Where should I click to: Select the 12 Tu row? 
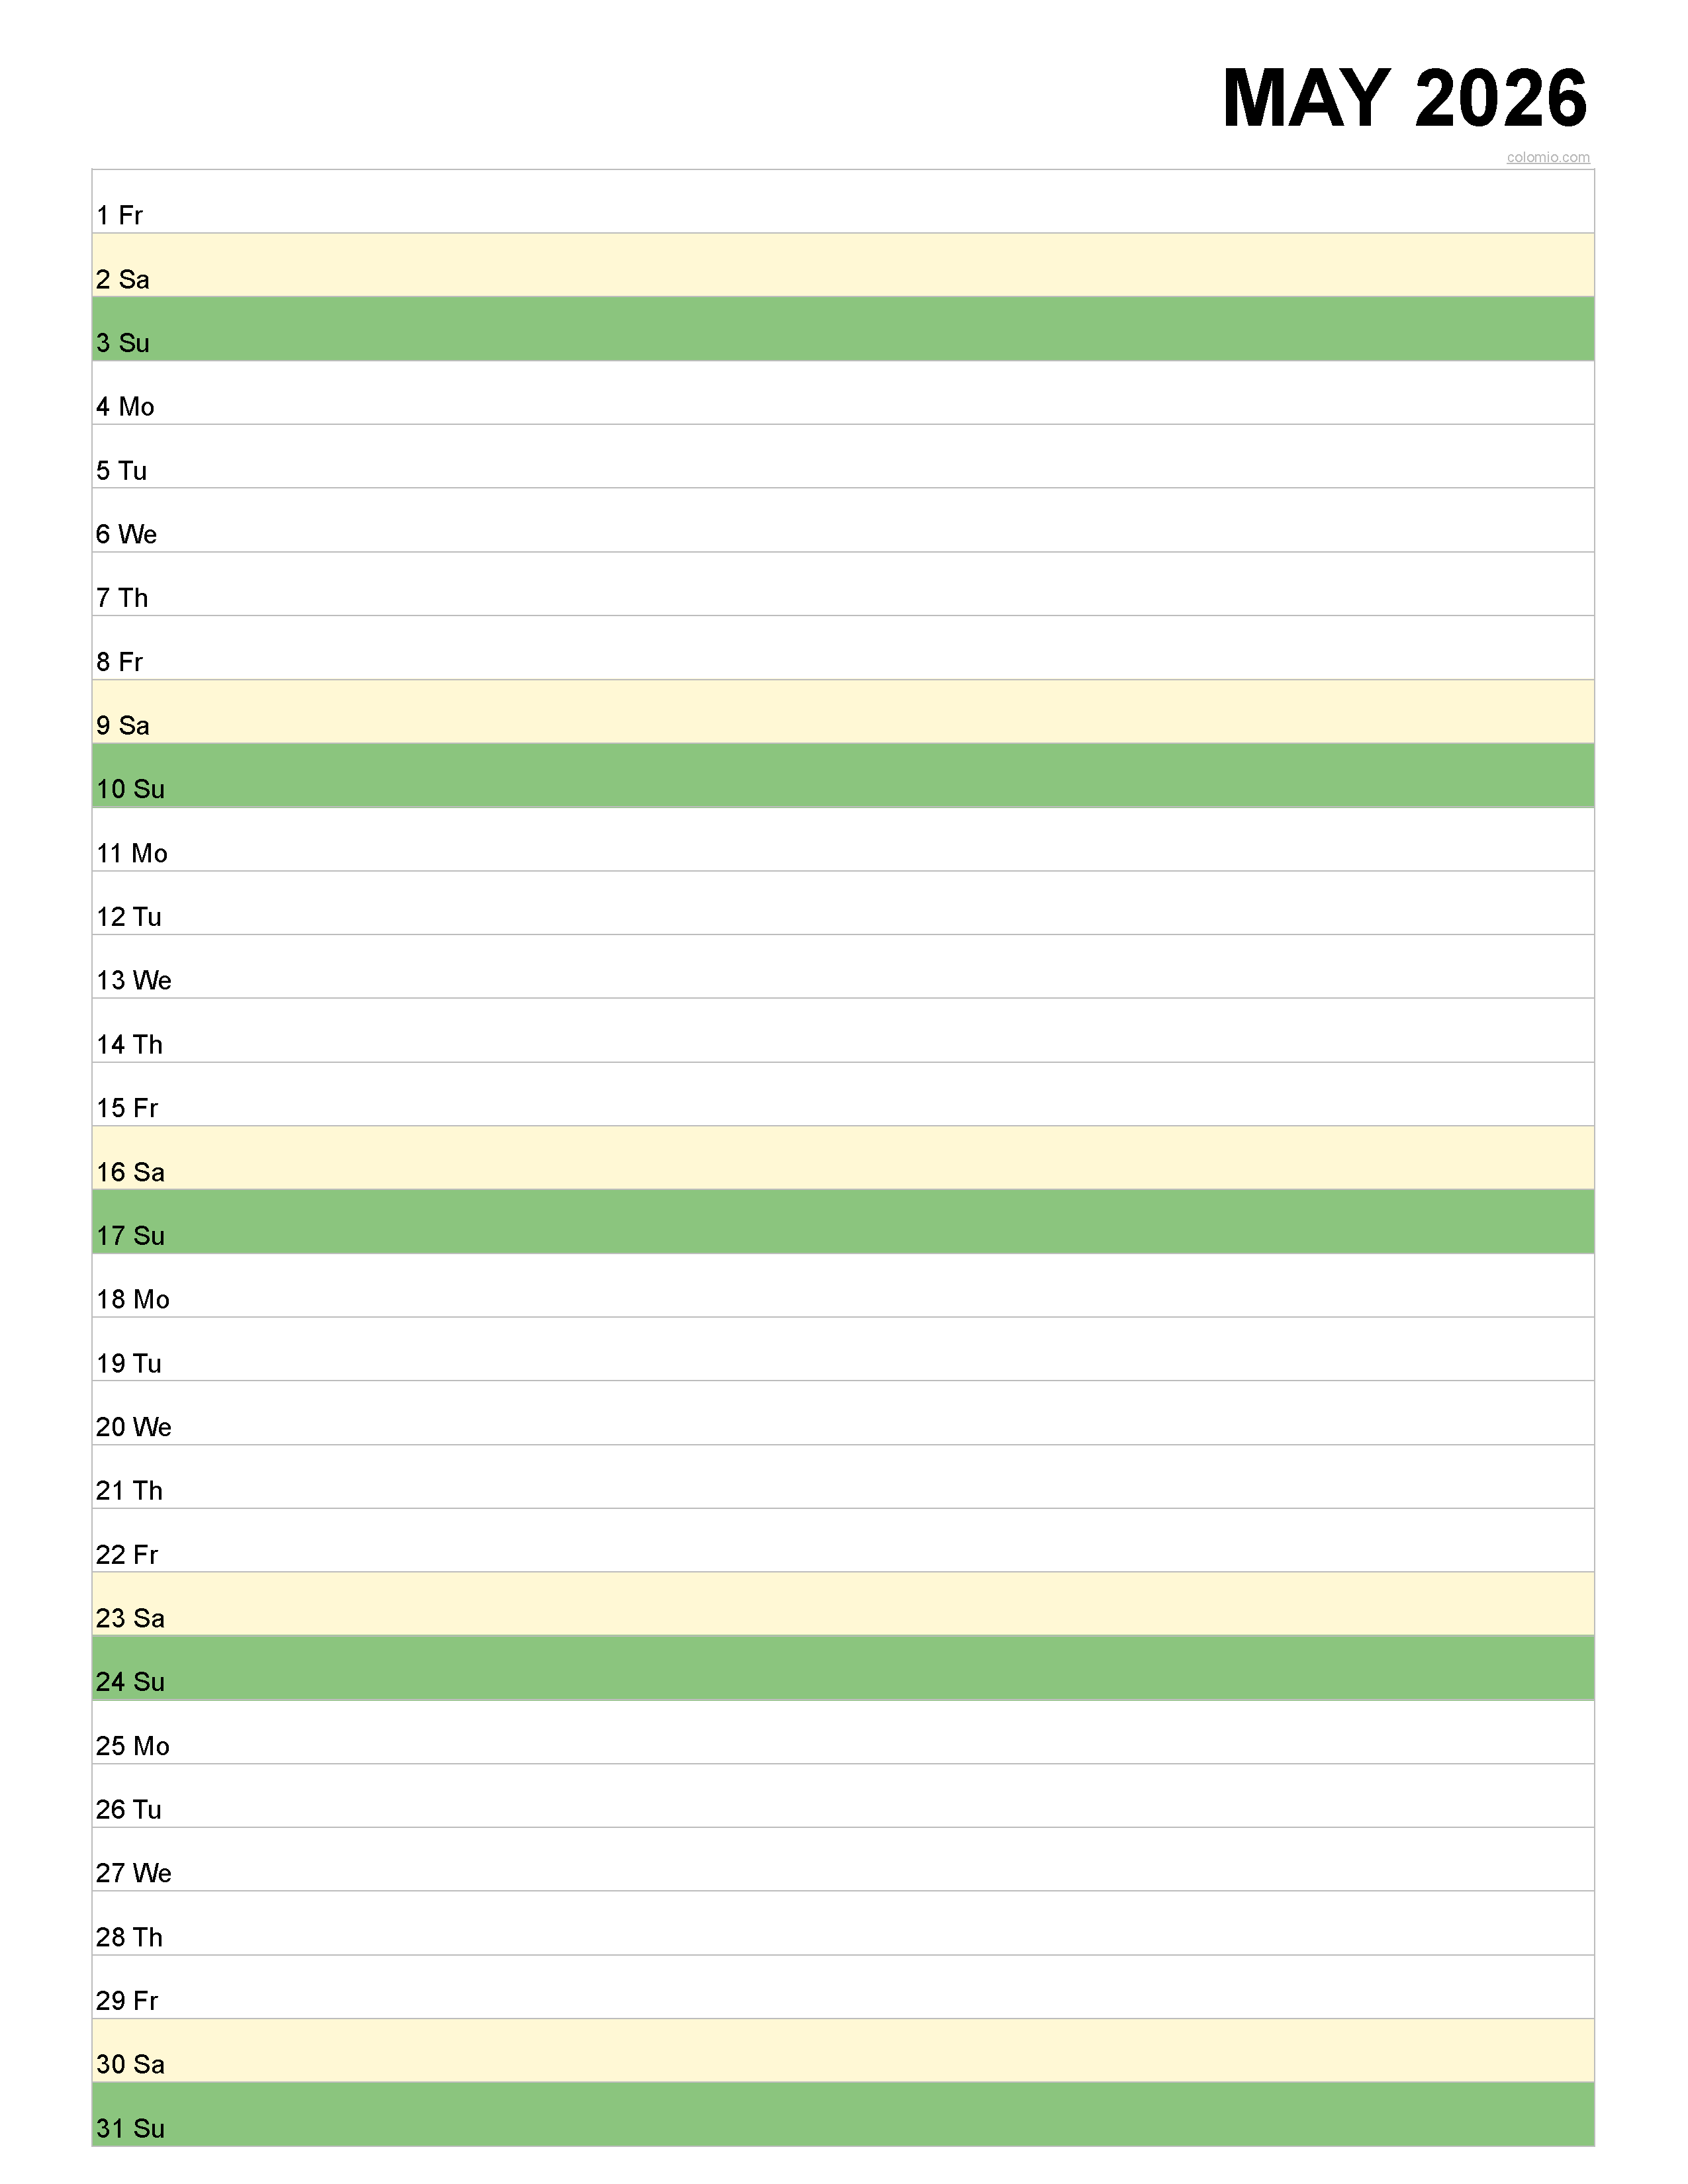[843, 903]
